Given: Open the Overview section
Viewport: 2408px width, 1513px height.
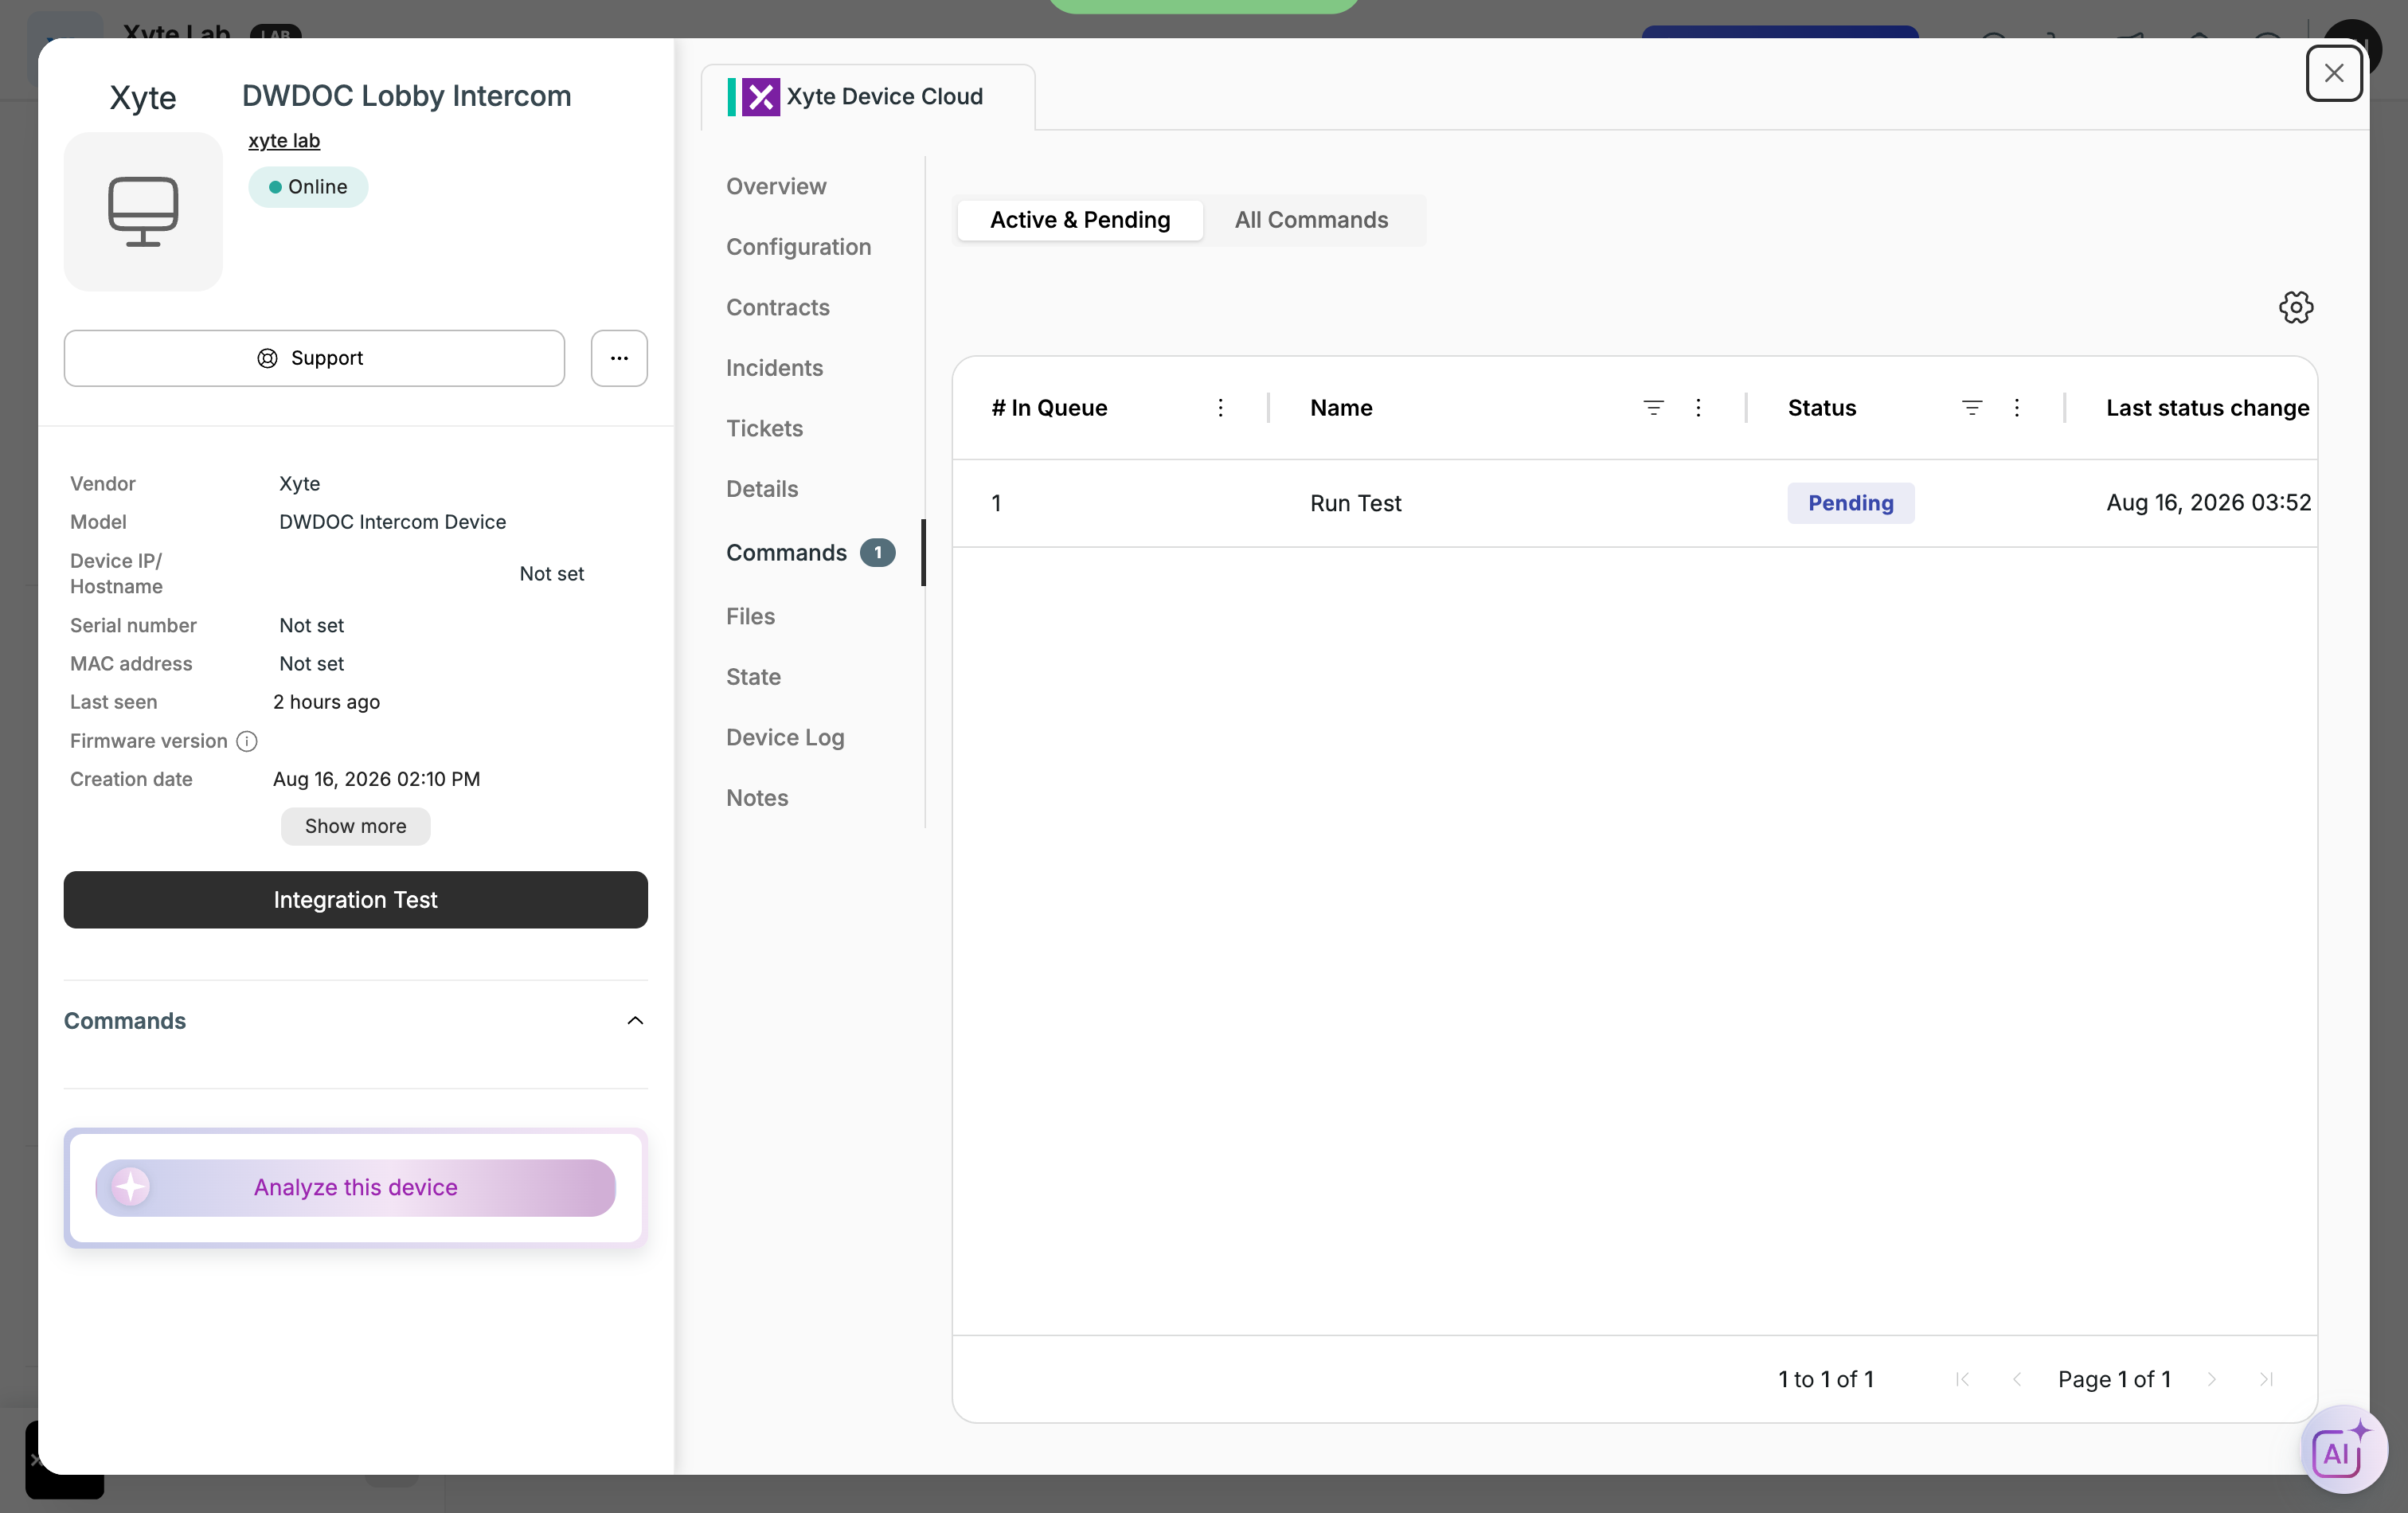Looking at the screenshot, I should 776,186.
